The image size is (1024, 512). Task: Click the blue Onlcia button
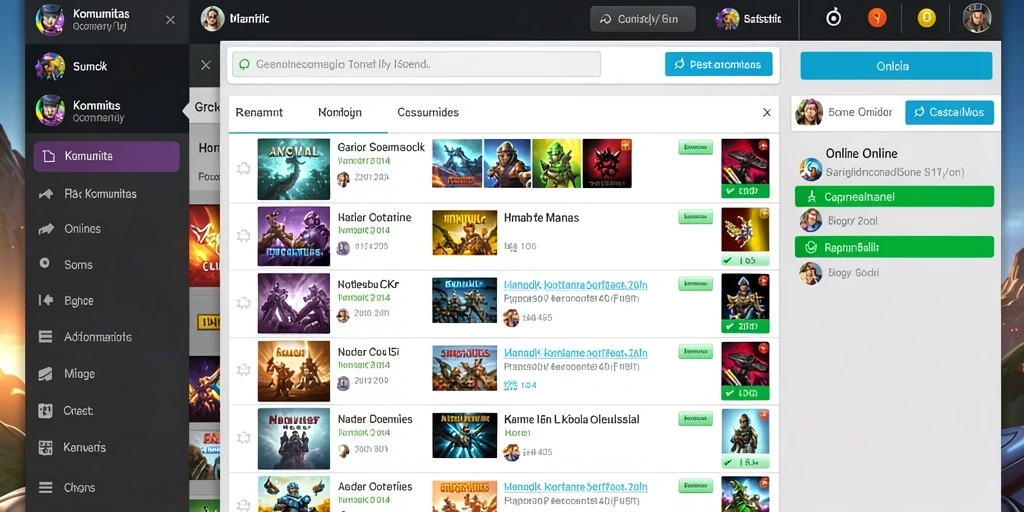tap(896, 66)
